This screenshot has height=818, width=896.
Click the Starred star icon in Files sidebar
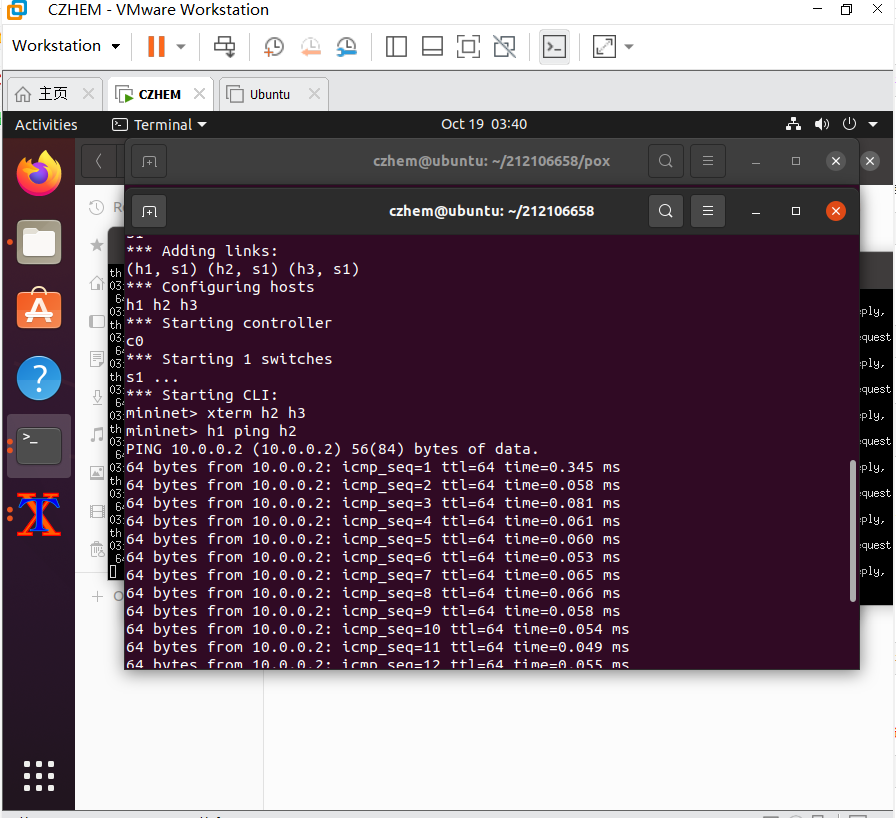97,246
